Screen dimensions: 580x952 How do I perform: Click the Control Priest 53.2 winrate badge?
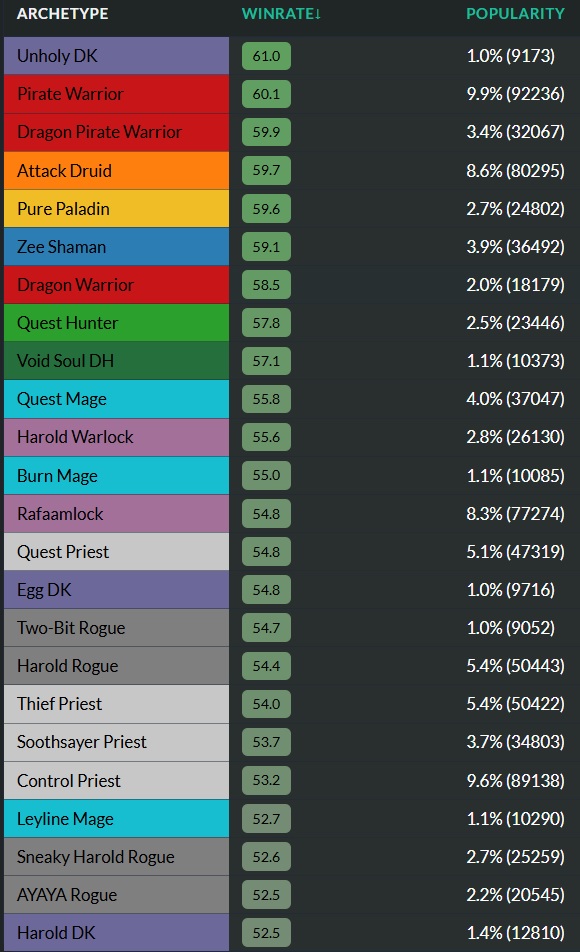point(266,780)
